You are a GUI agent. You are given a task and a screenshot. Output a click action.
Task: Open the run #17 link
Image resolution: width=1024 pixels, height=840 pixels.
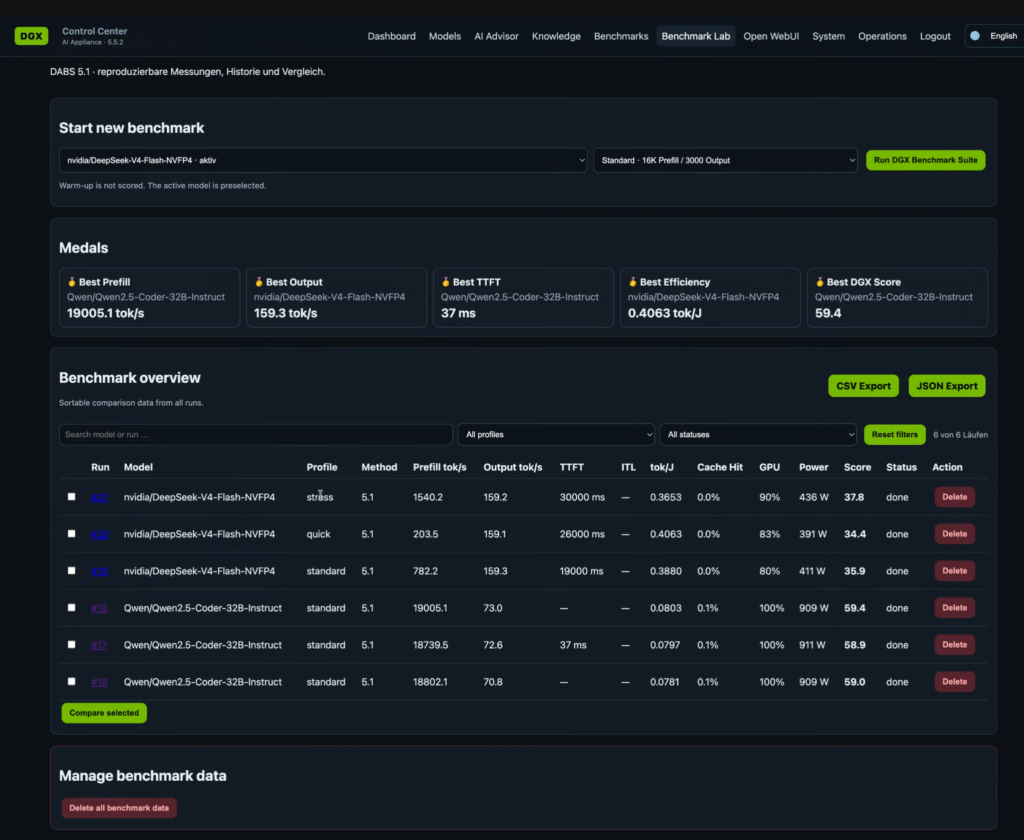[99, 645]
